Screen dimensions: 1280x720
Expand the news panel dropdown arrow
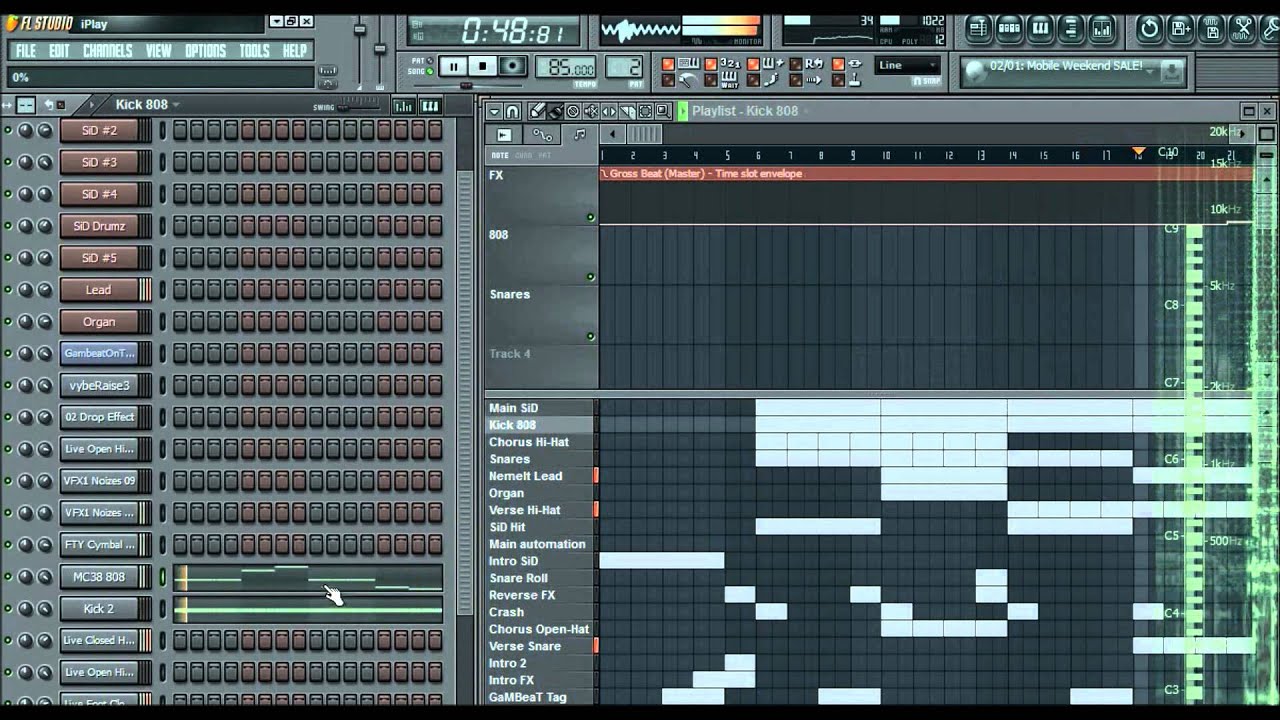(x=1150, y=72)
